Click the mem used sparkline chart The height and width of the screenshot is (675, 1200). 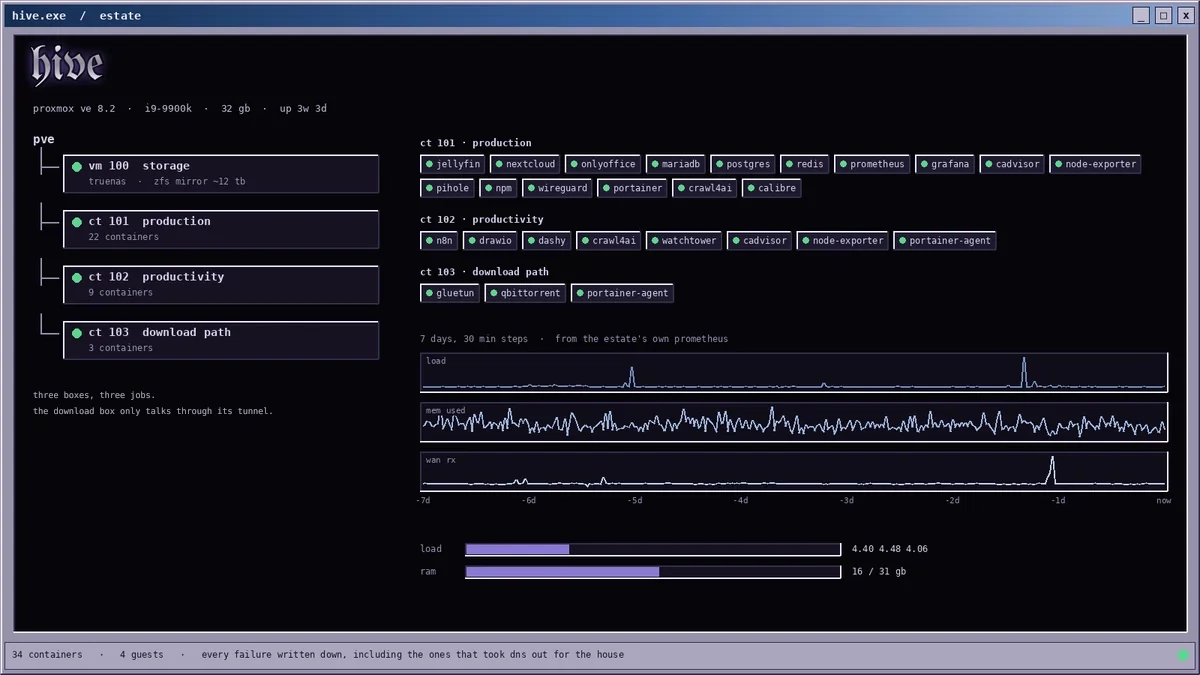coord(794,422)
